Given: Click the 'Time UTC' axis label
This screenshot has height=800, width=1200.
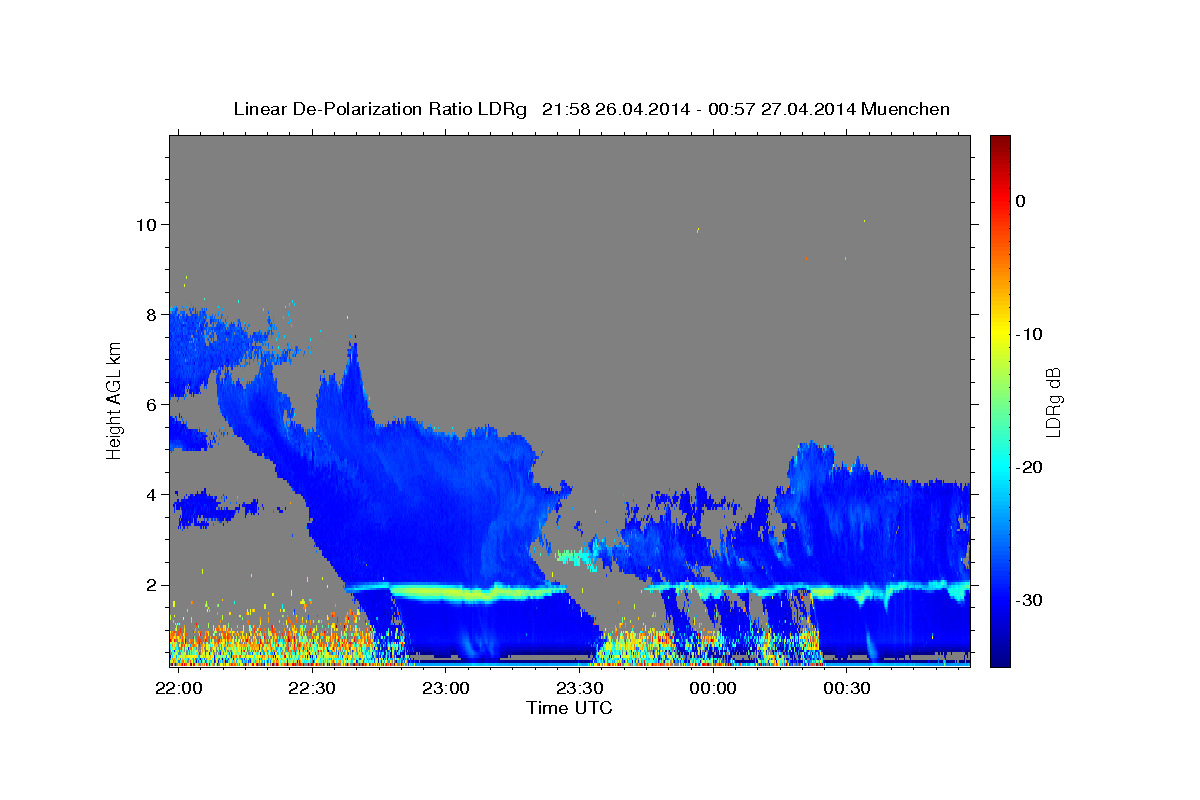Looking at the screenshot, I should tap(569, 708).
